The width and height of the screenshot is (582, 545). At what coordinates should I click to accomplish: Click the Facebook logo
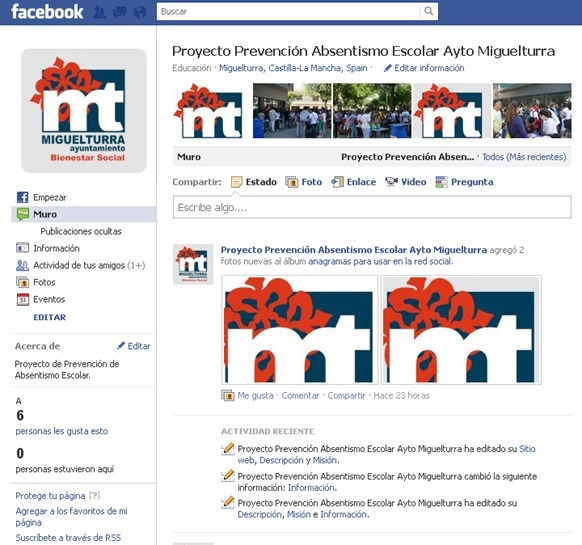[47, 12]
